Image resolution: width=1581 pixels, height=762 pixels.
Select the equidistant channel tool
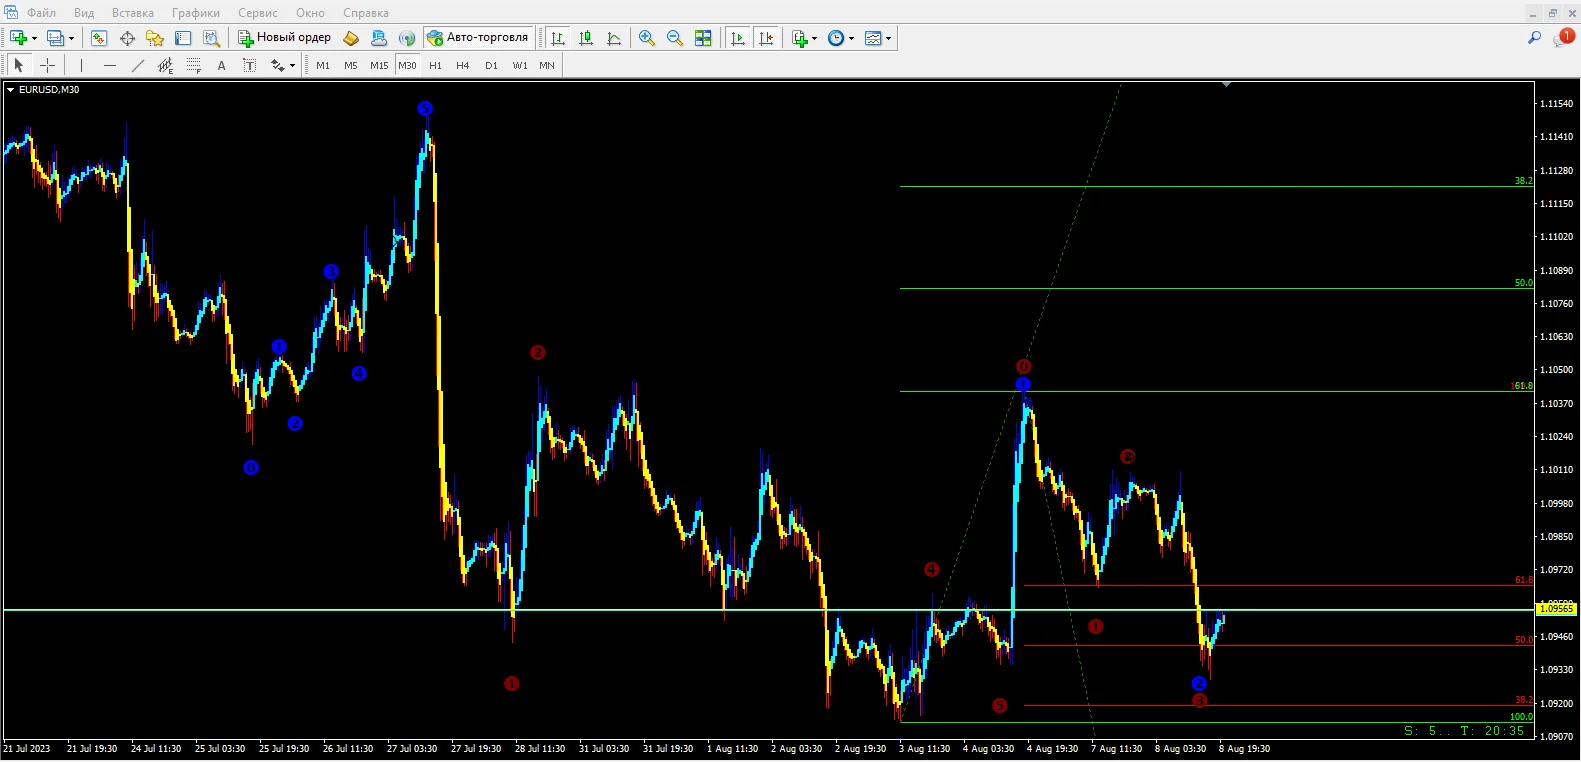pyautogui.click(x=166, y=65)
